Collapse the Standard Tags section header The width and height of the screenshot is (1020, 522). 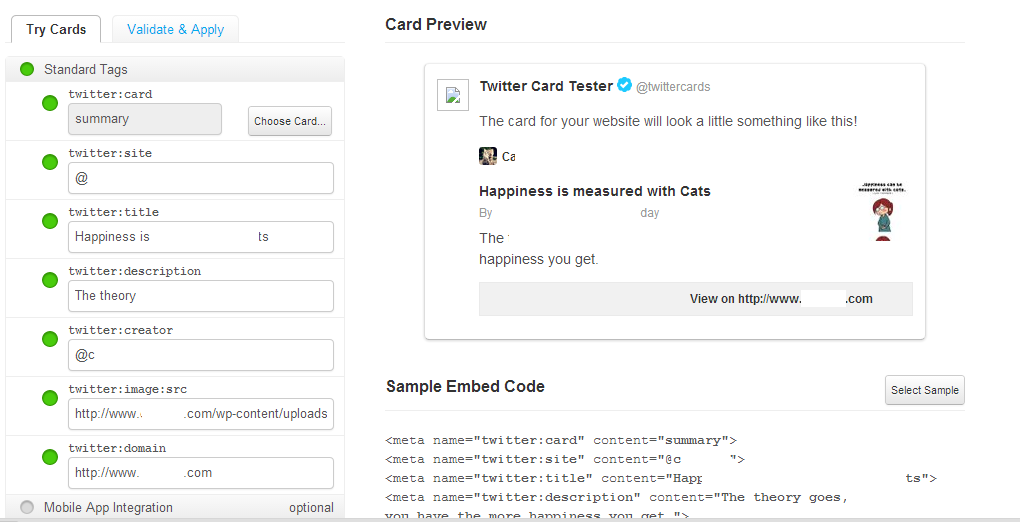175,69
